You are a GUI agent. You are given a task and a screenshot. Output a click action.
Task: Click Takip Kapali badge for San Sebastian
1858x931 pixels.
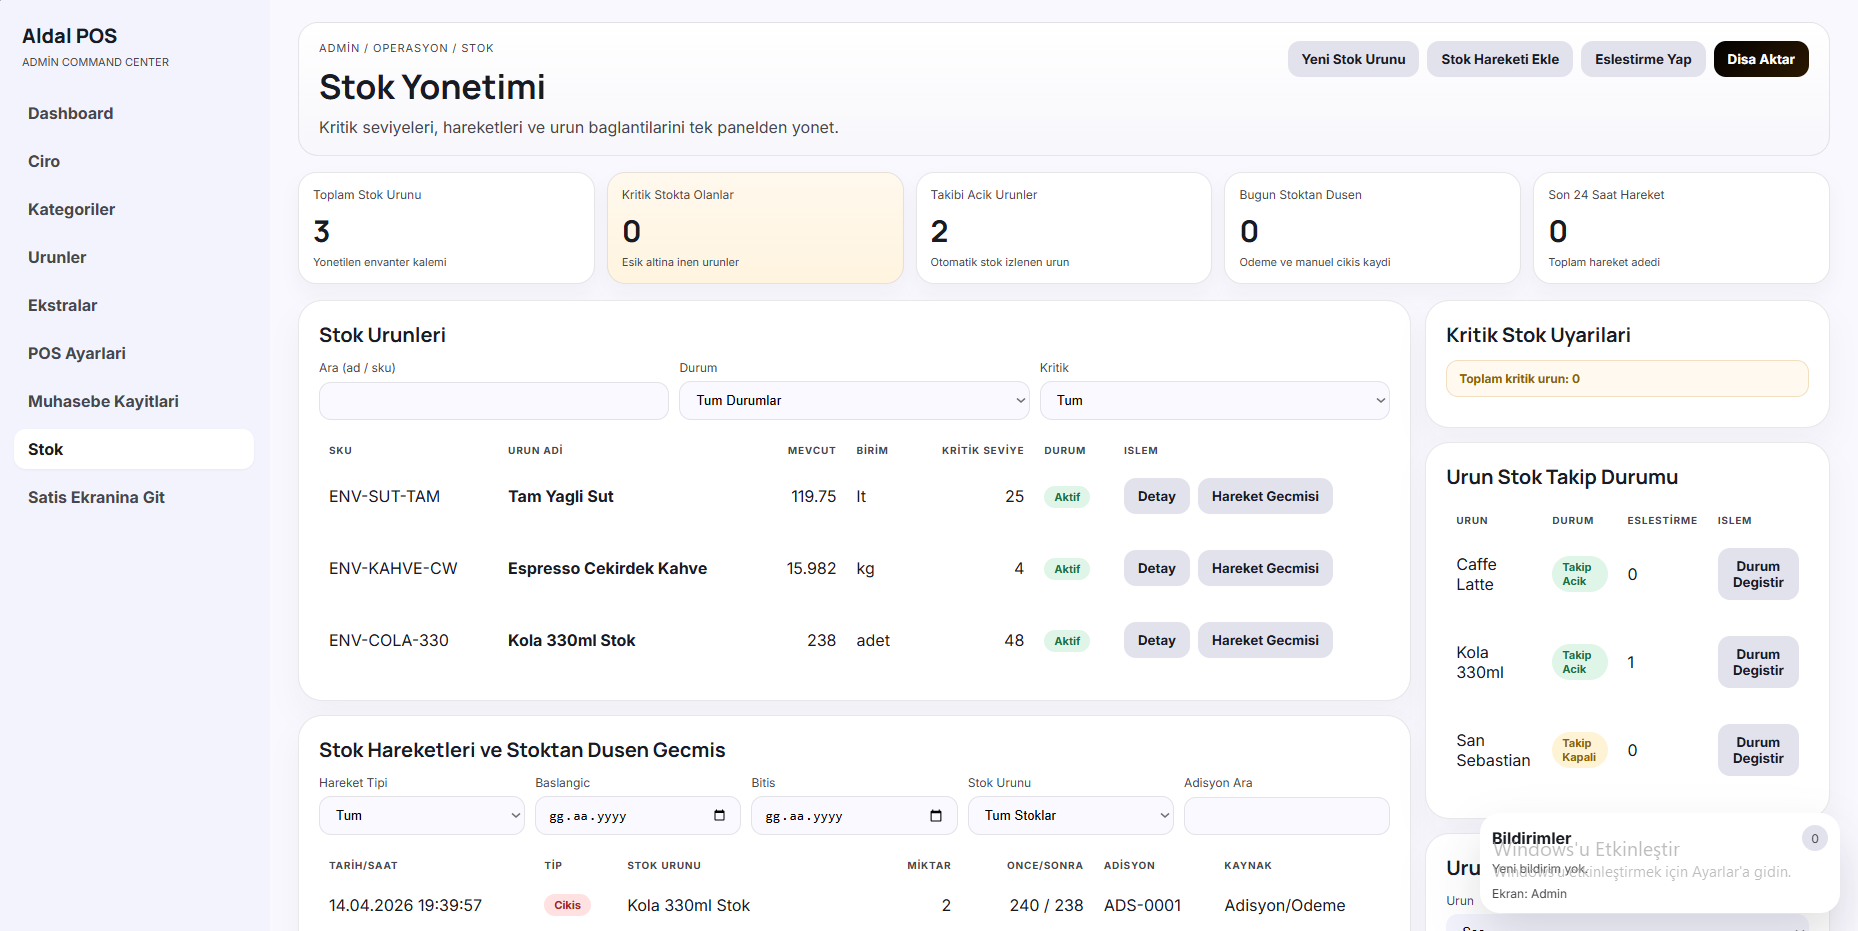tap(1579, 750)
